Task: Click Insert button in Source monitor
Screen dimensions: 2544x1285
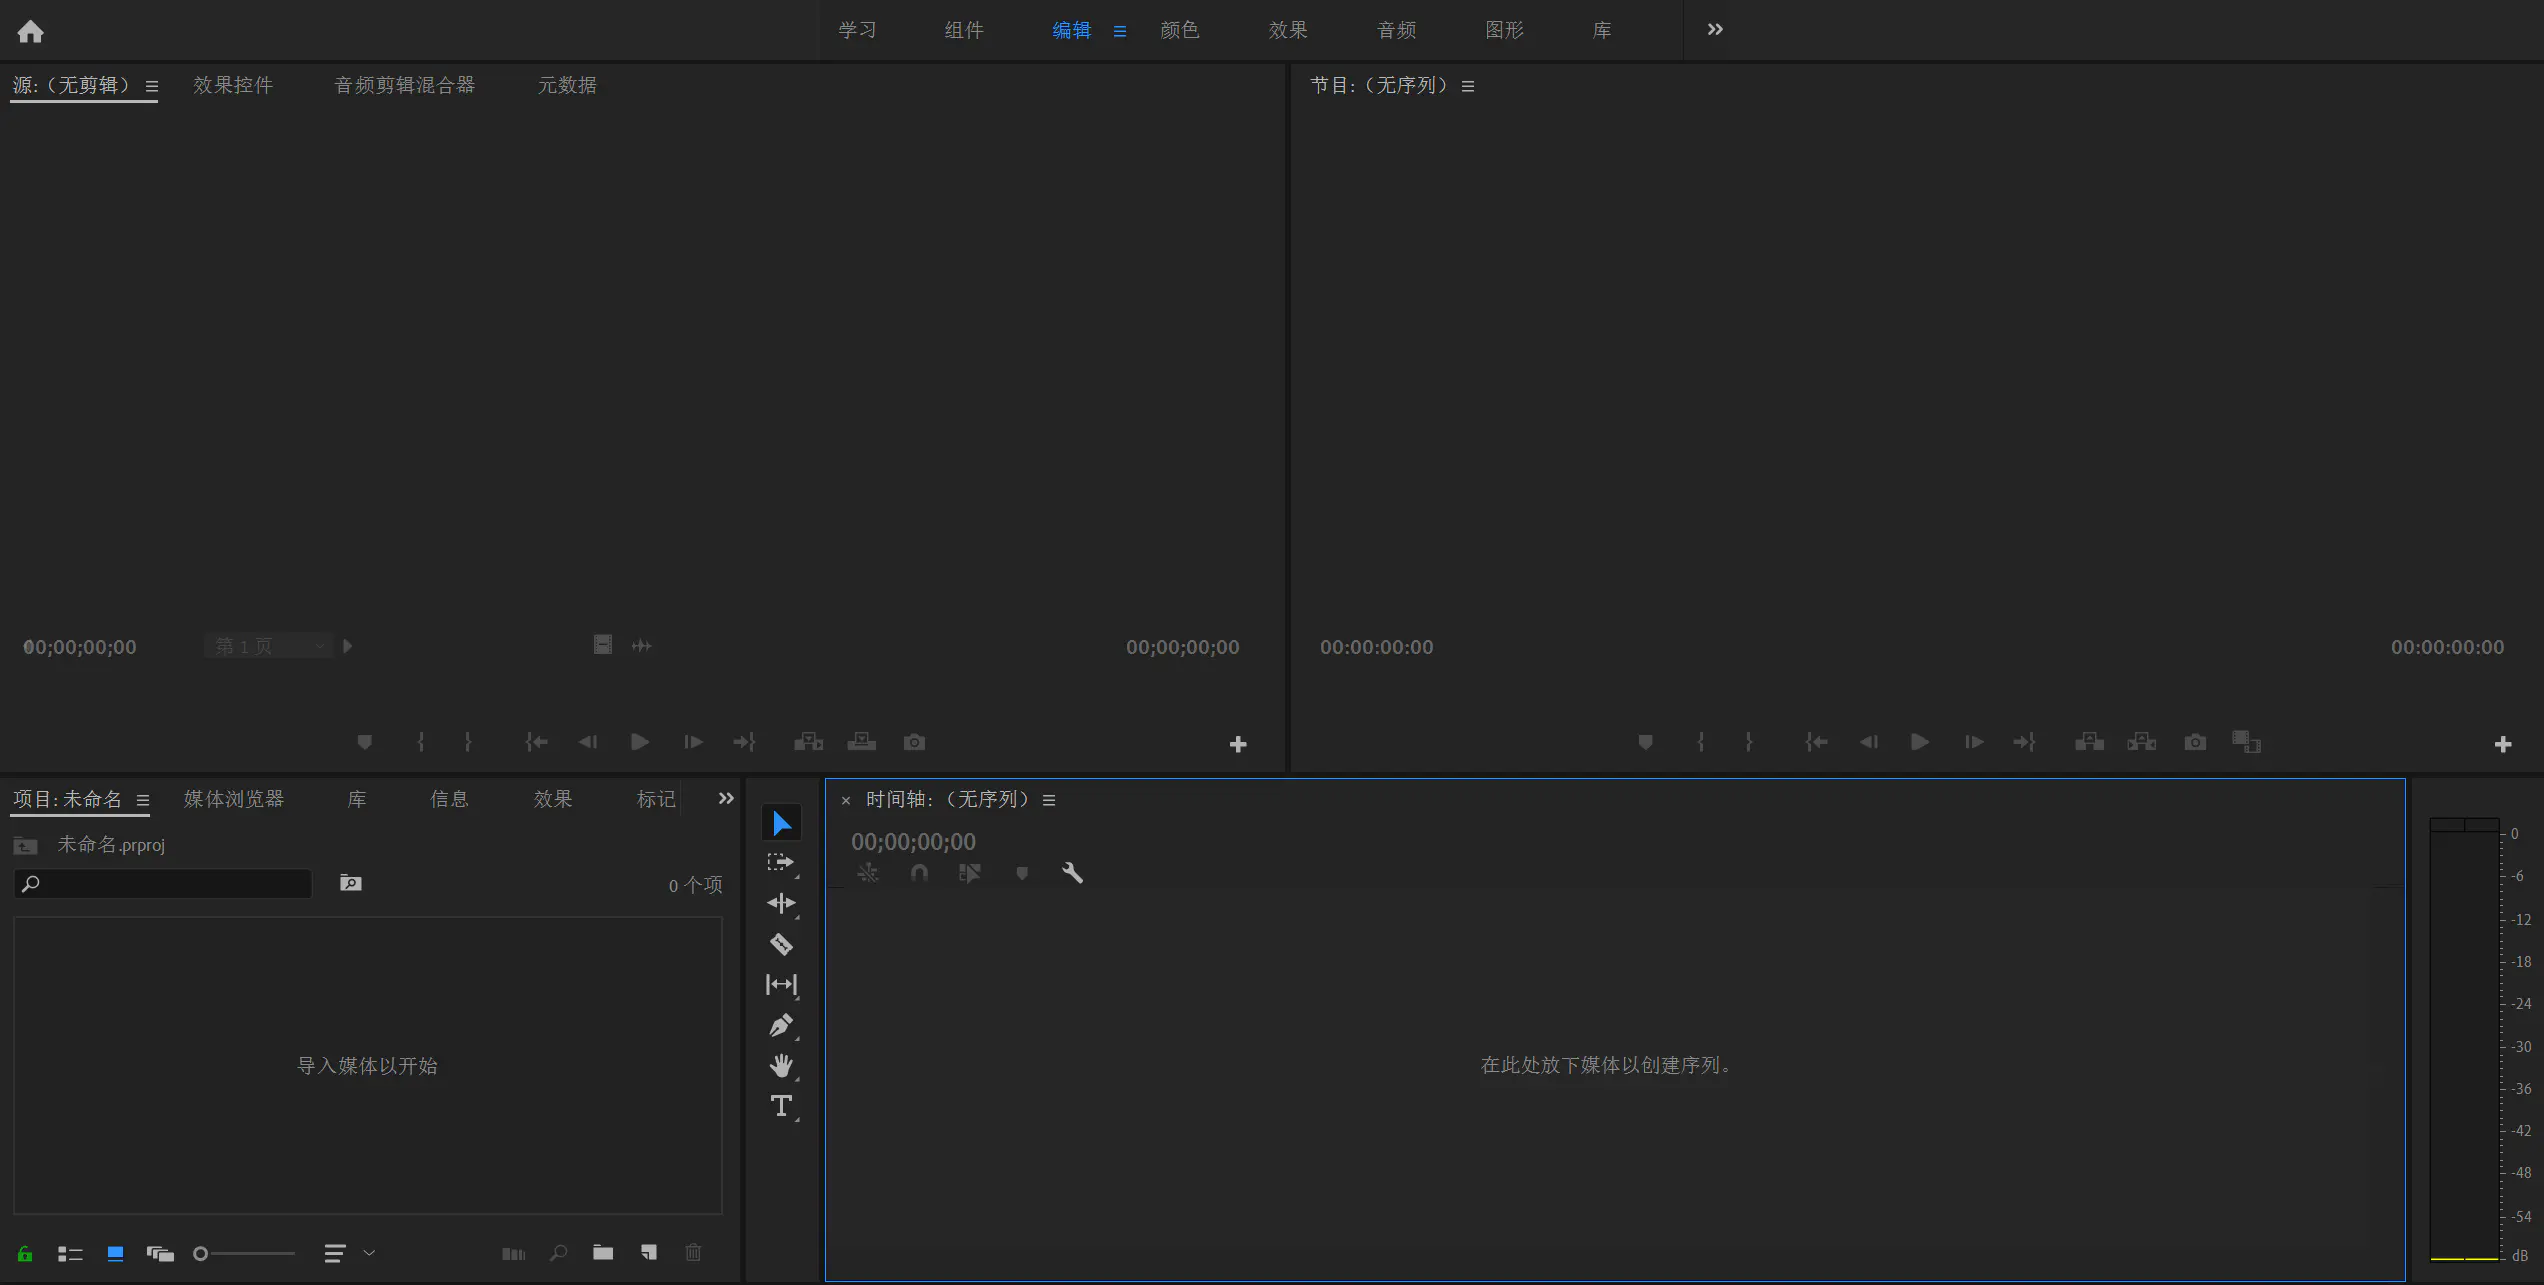Action: [808, 742]
